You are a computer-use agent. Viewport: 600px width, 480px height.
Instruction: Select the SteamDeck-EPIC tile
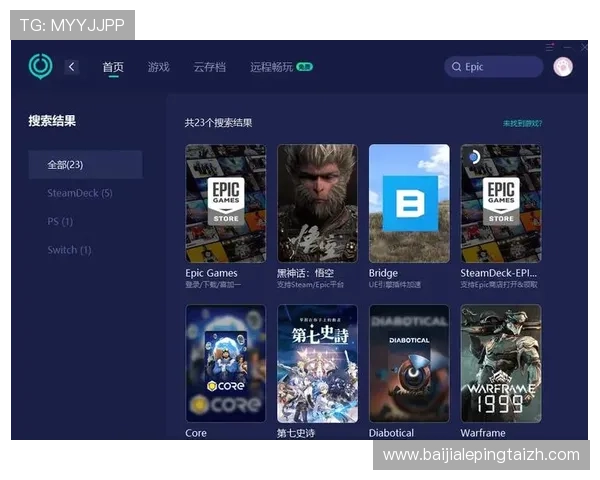tap(500, 203)
